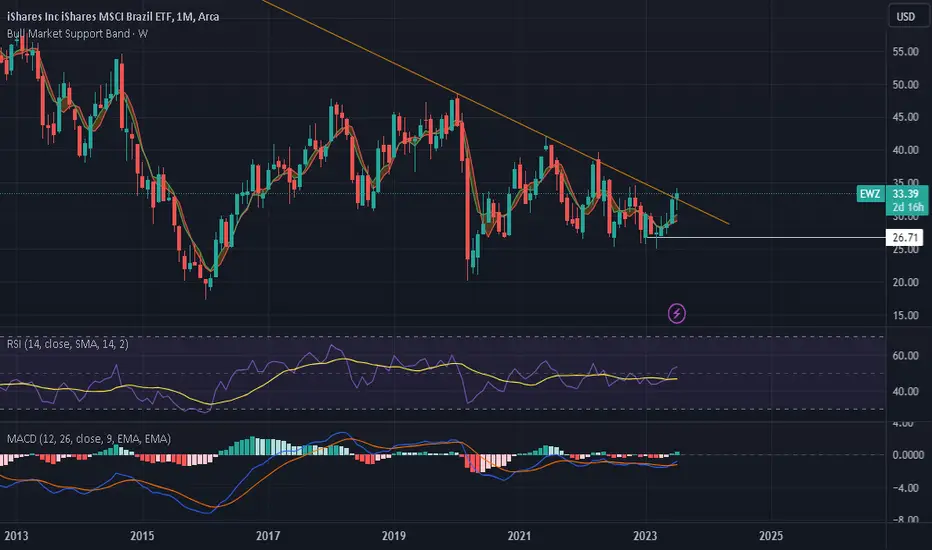
Task: Click the 15.00 price axis label
Action: coord(905,315)
